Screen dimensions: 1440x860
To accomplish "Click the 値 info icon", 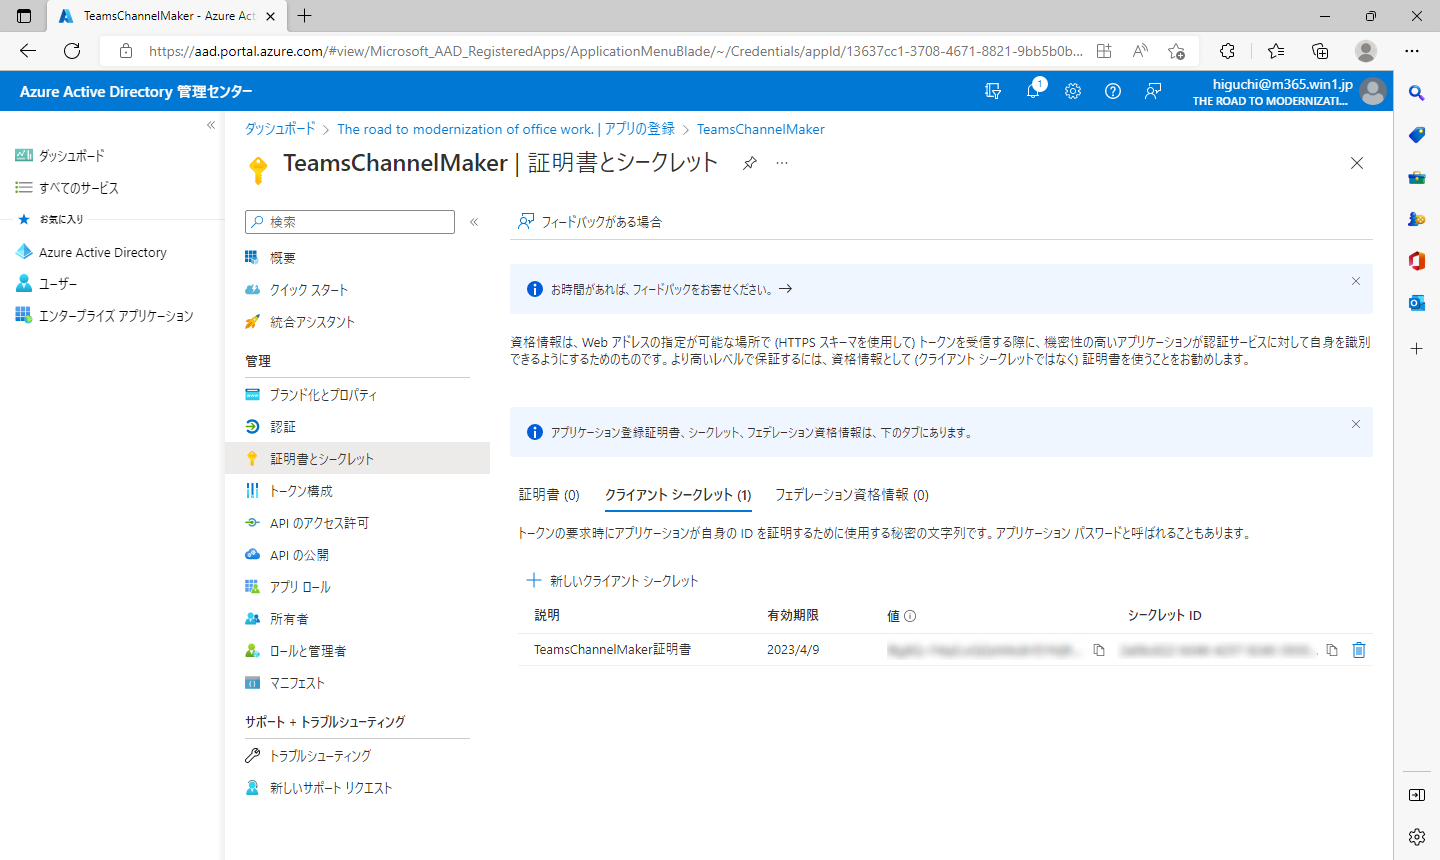I will point(910,616).
